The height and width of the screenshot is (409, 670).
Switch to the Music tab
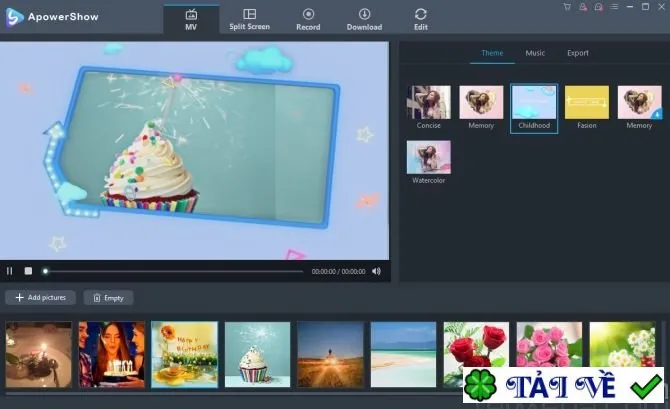click(535, 53)
